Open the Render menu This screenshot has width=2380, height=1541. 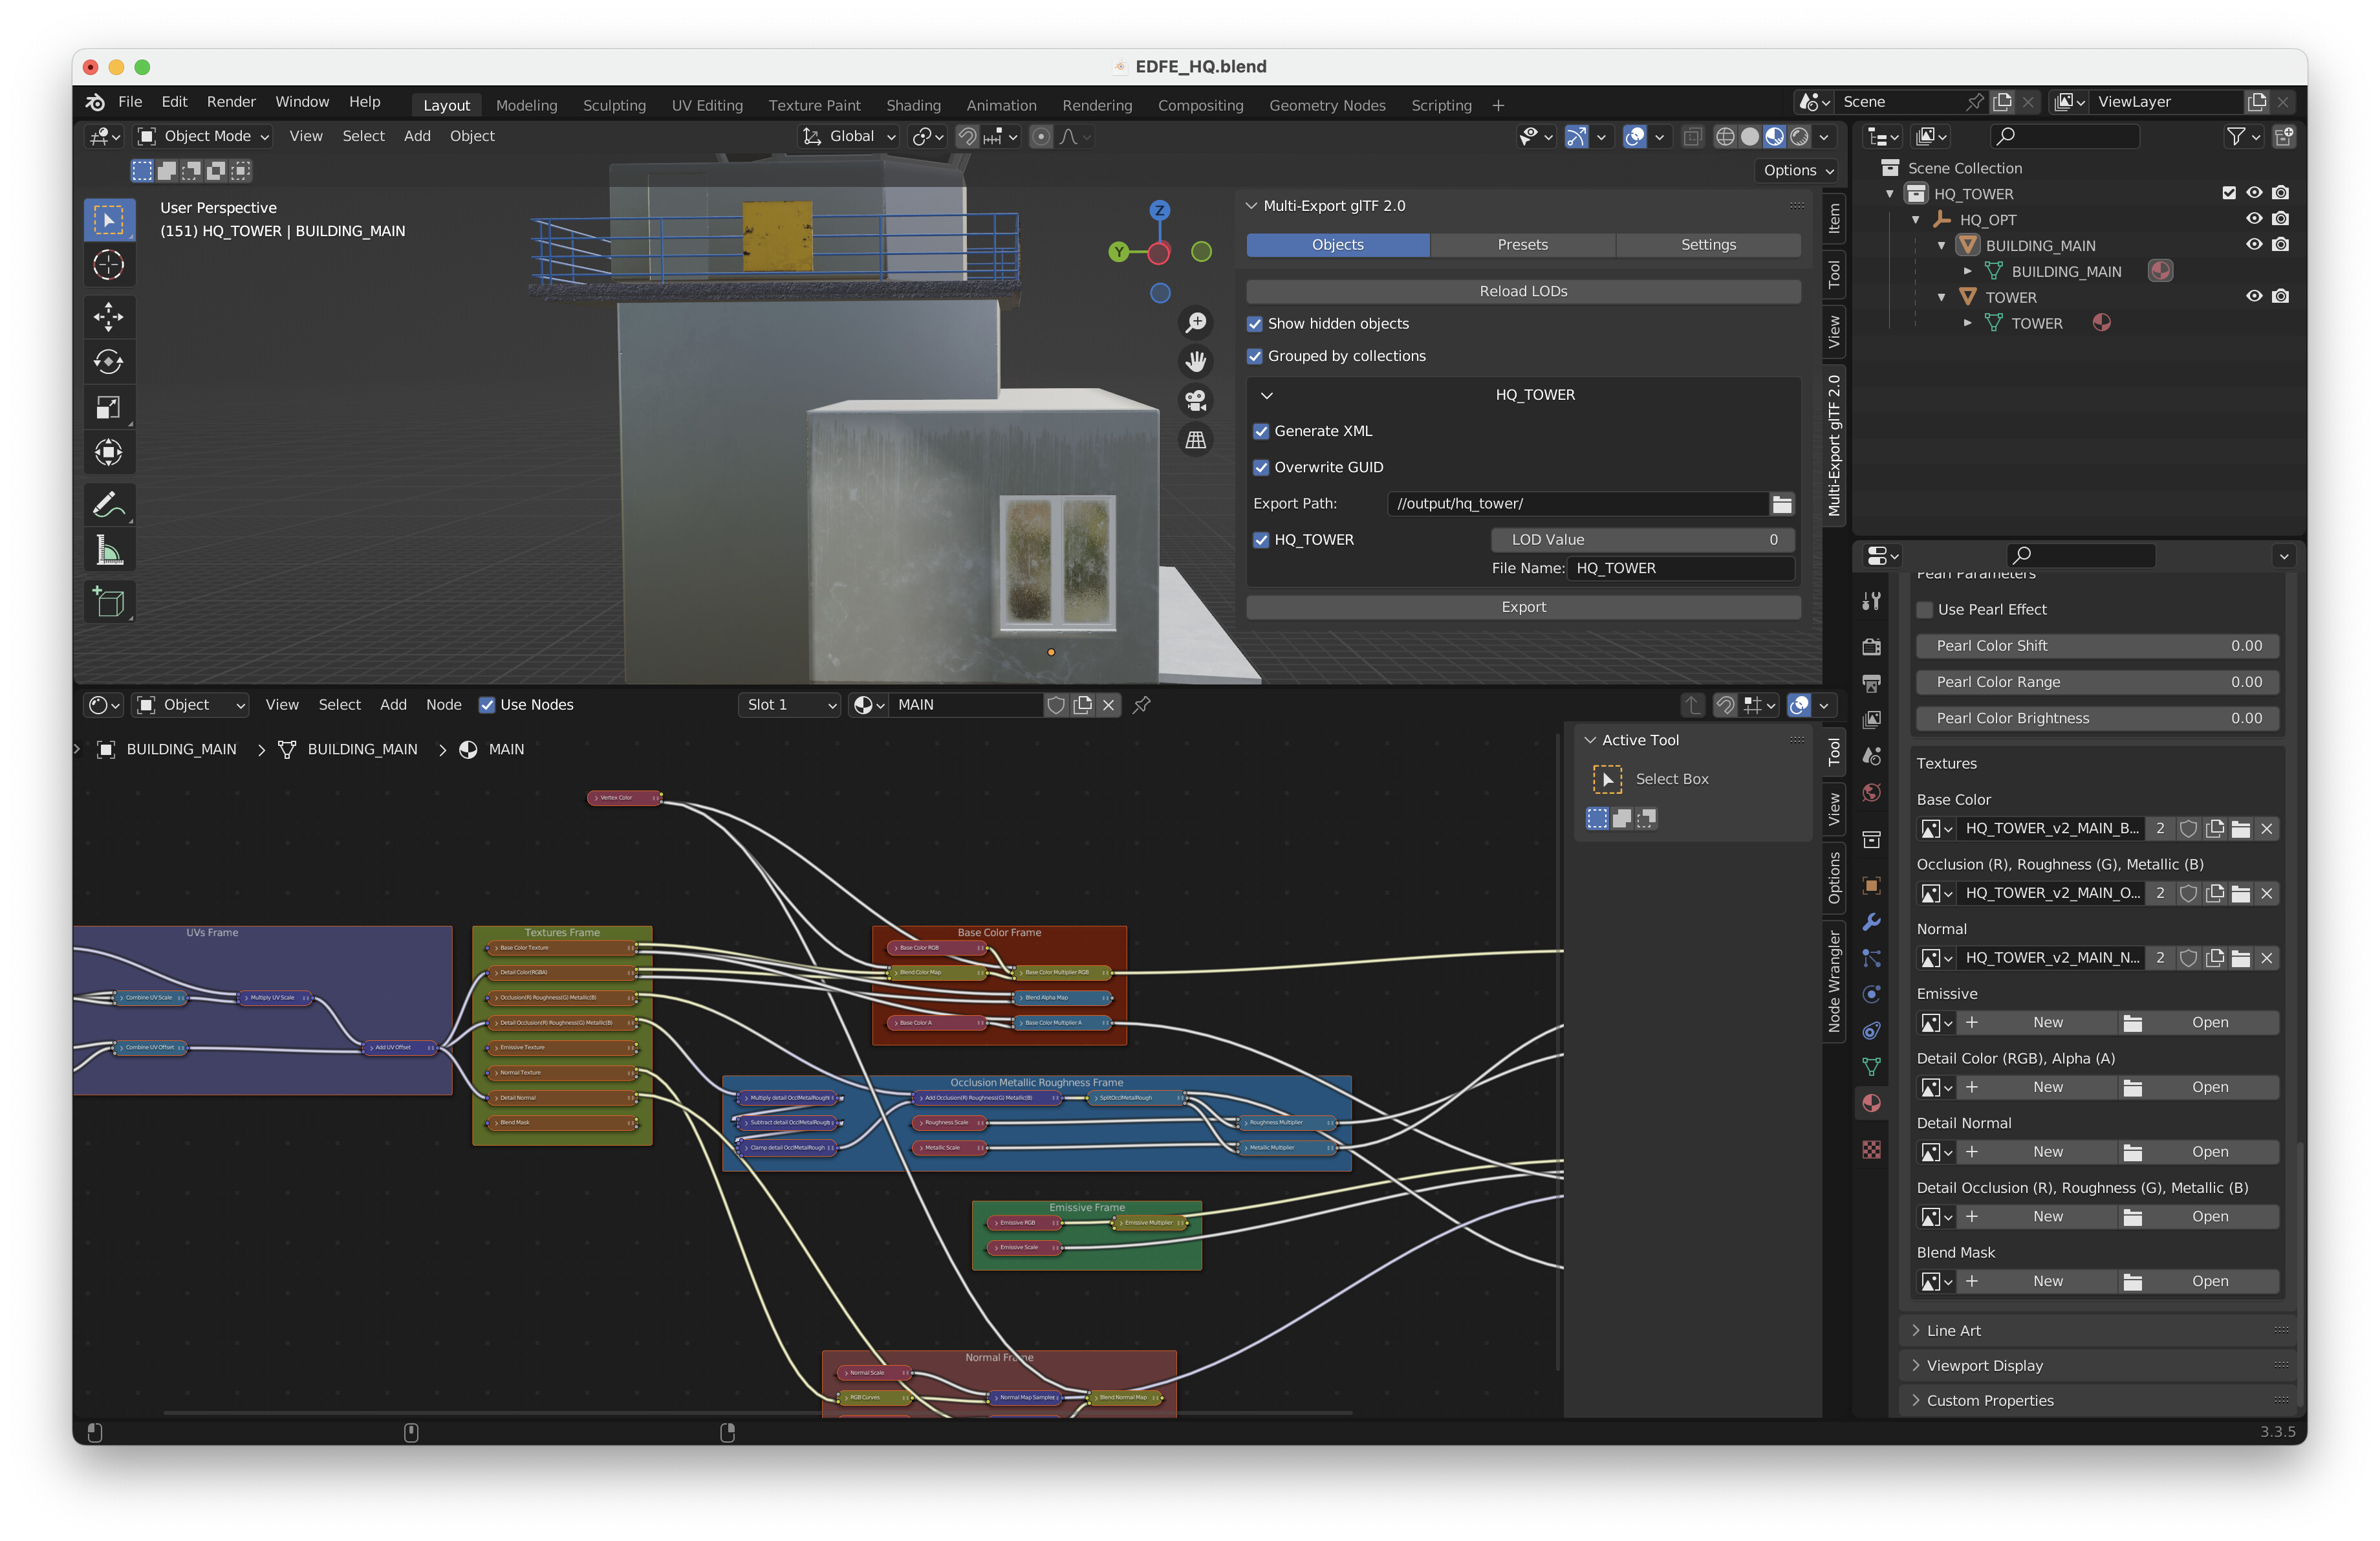tap(231, 102)
